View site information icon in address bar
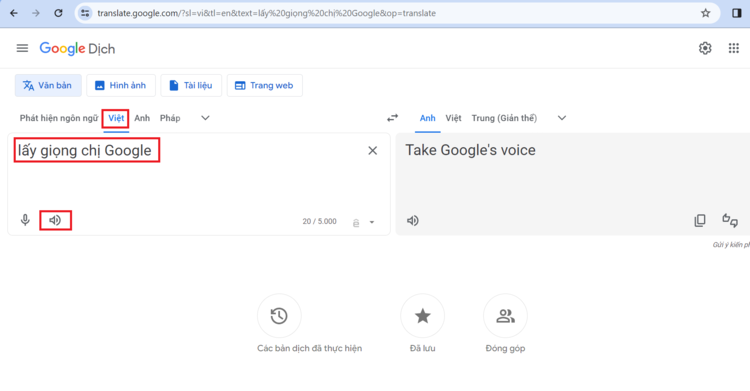 point(85,13)
